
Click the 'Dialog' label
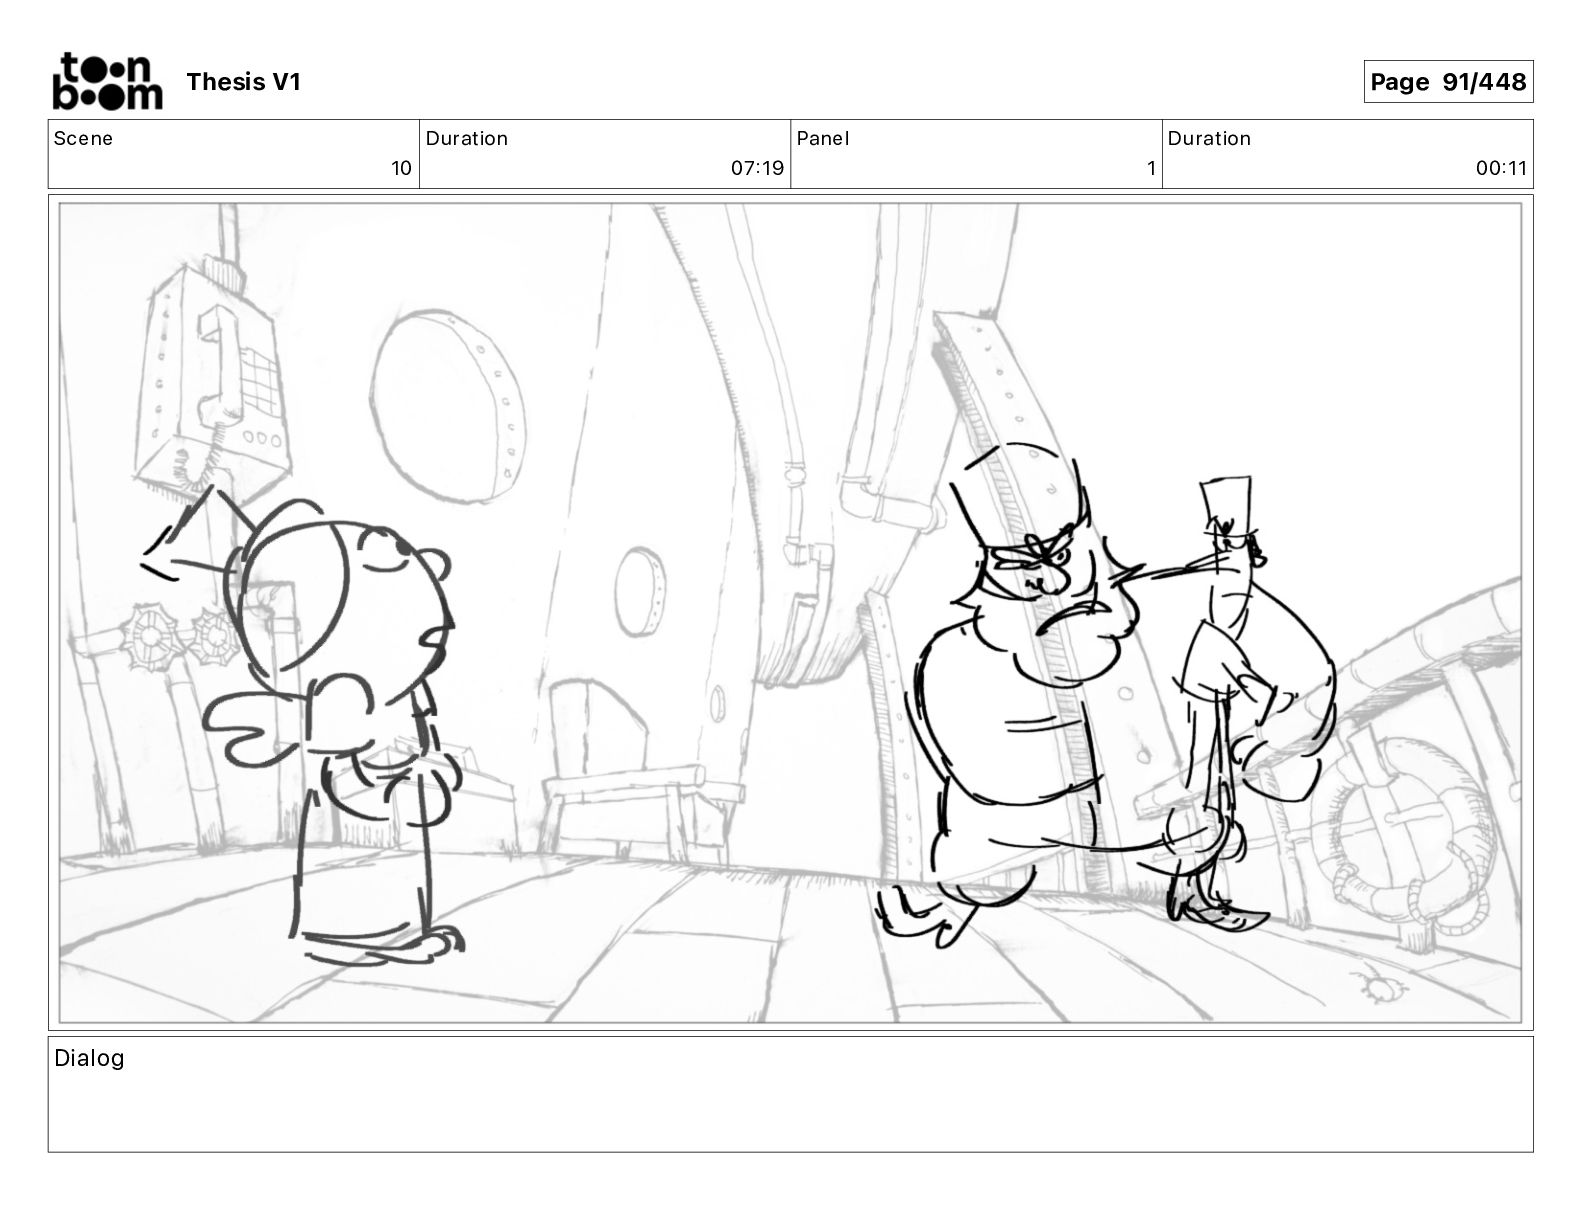click(x=89, y=1058)
